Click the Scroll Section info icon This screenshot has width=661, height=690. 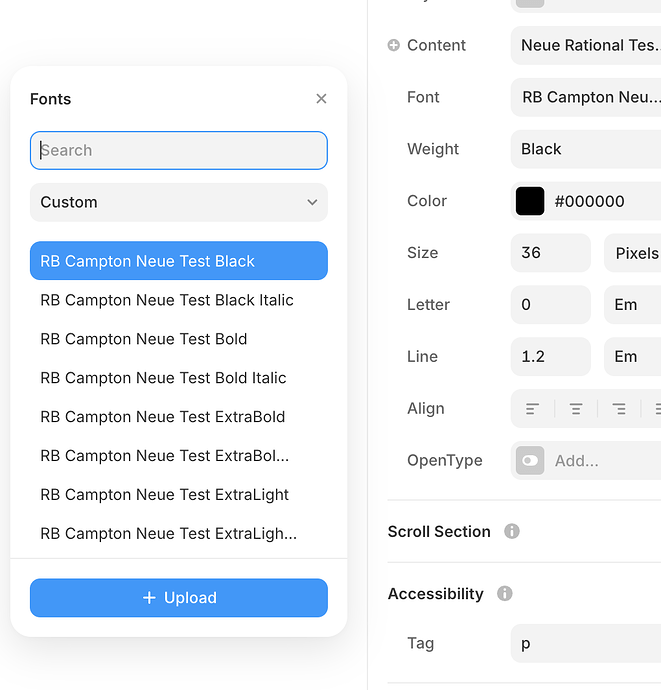(512, 531)
